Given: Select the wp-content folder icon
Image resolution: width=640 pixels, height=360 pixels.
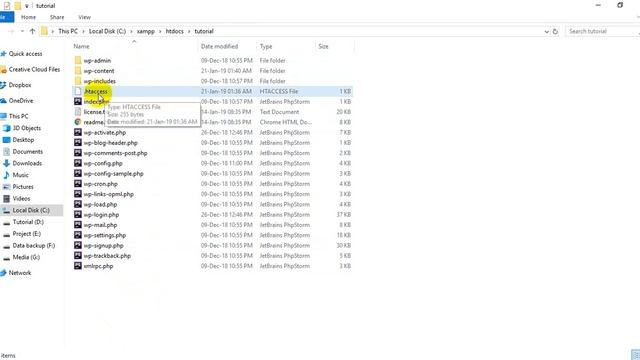Looking at the screenshot, I should tap(78, 71).
